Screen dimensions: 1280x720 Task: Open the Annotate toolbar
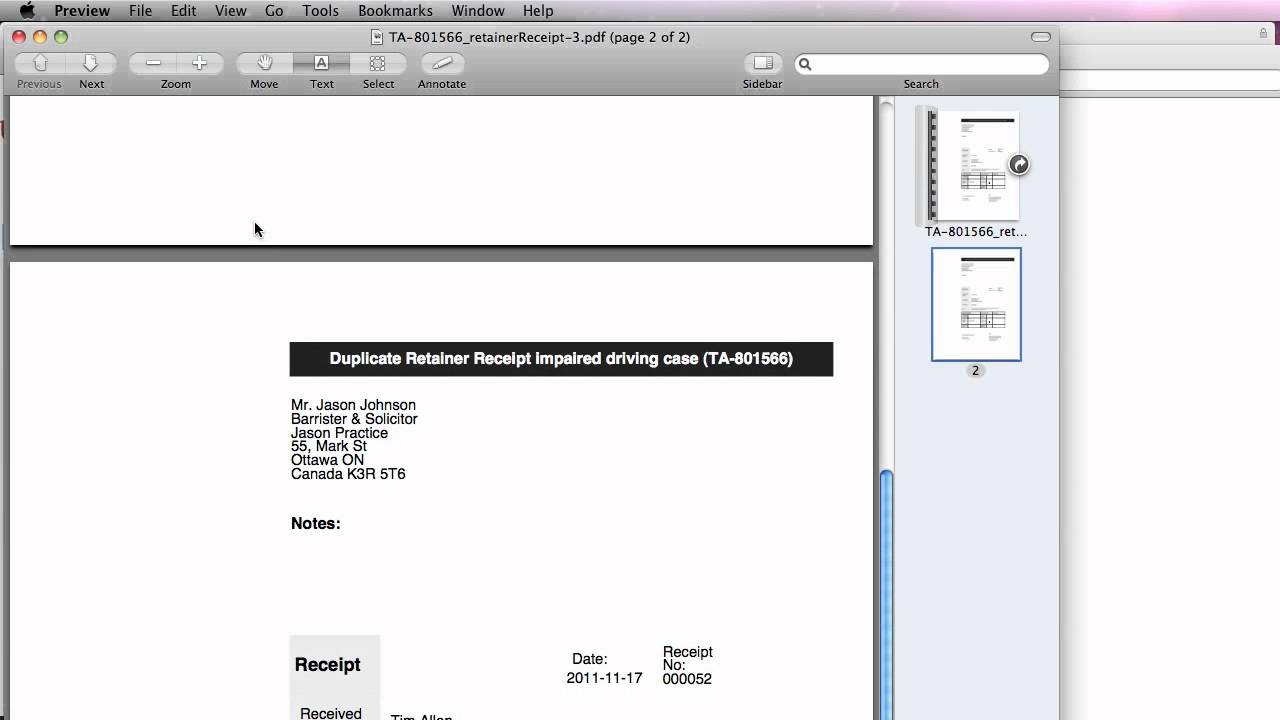pyautogui.click(x=442, y=63)
